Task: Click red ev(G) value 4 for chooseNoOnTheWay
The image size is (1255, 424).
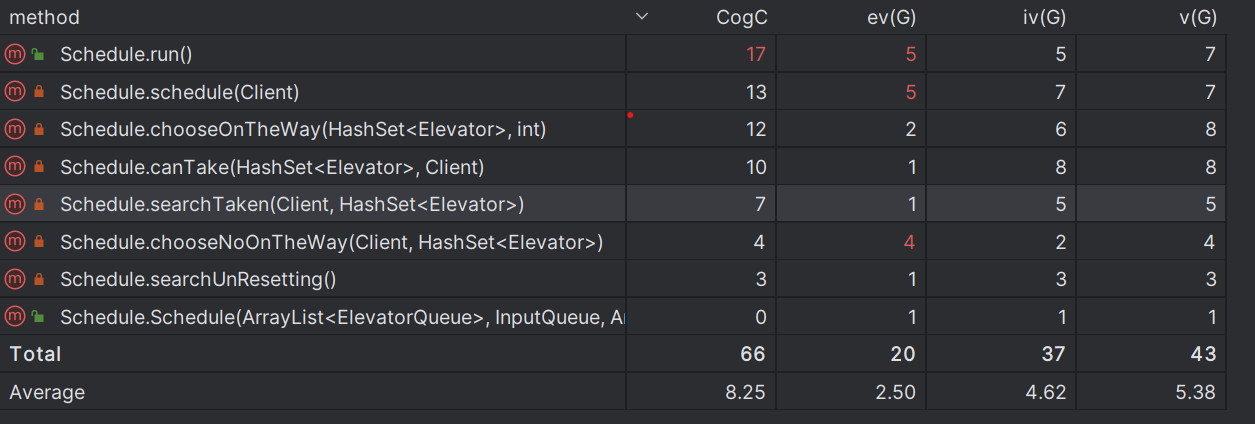Action: pyautogui.click(x=910, y=242)
